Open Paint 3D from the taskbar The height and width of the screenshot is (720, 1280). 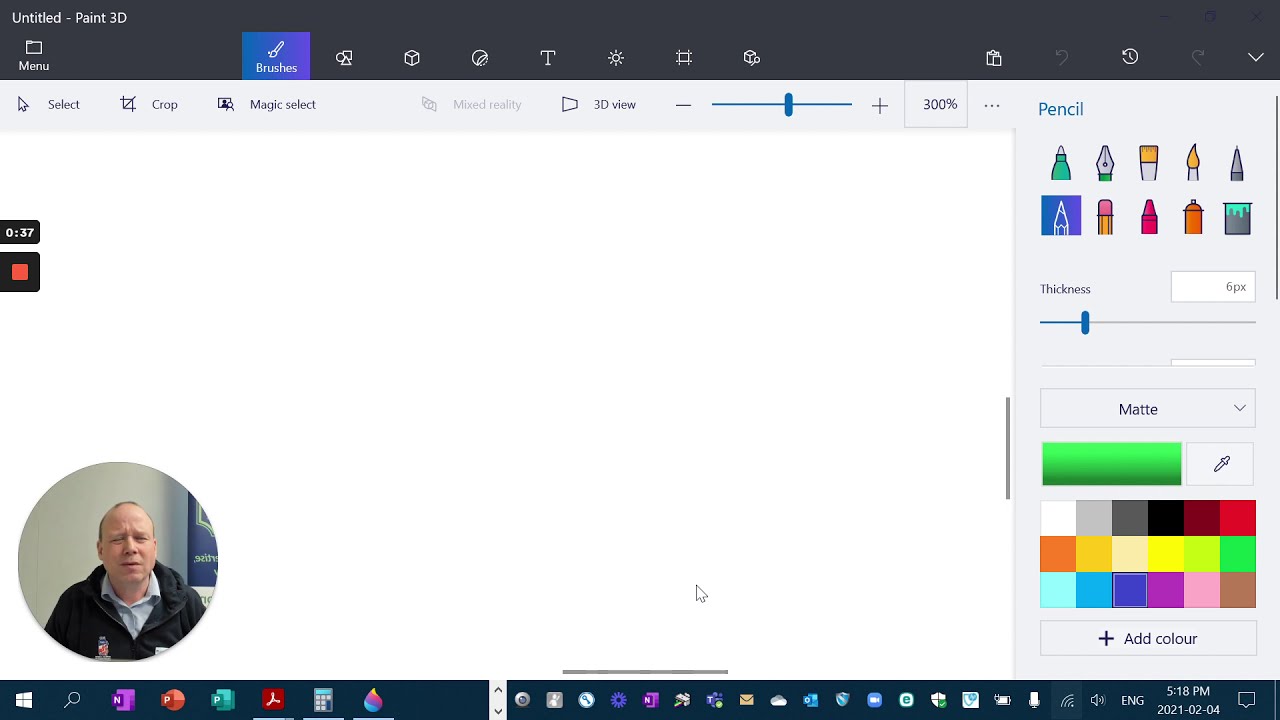point(372,700)
